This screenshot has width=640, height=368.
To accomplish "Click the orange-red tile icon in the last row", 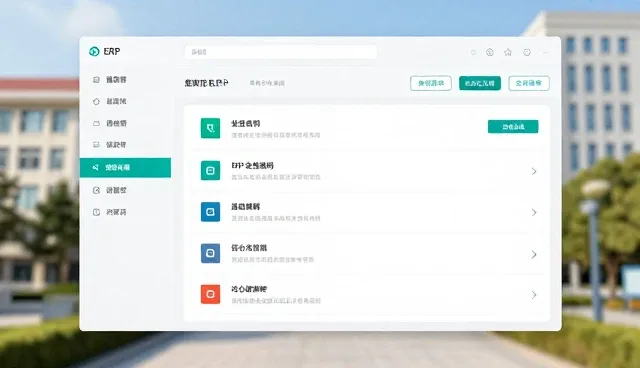I will pyautogui.click(x=210, y=294).
